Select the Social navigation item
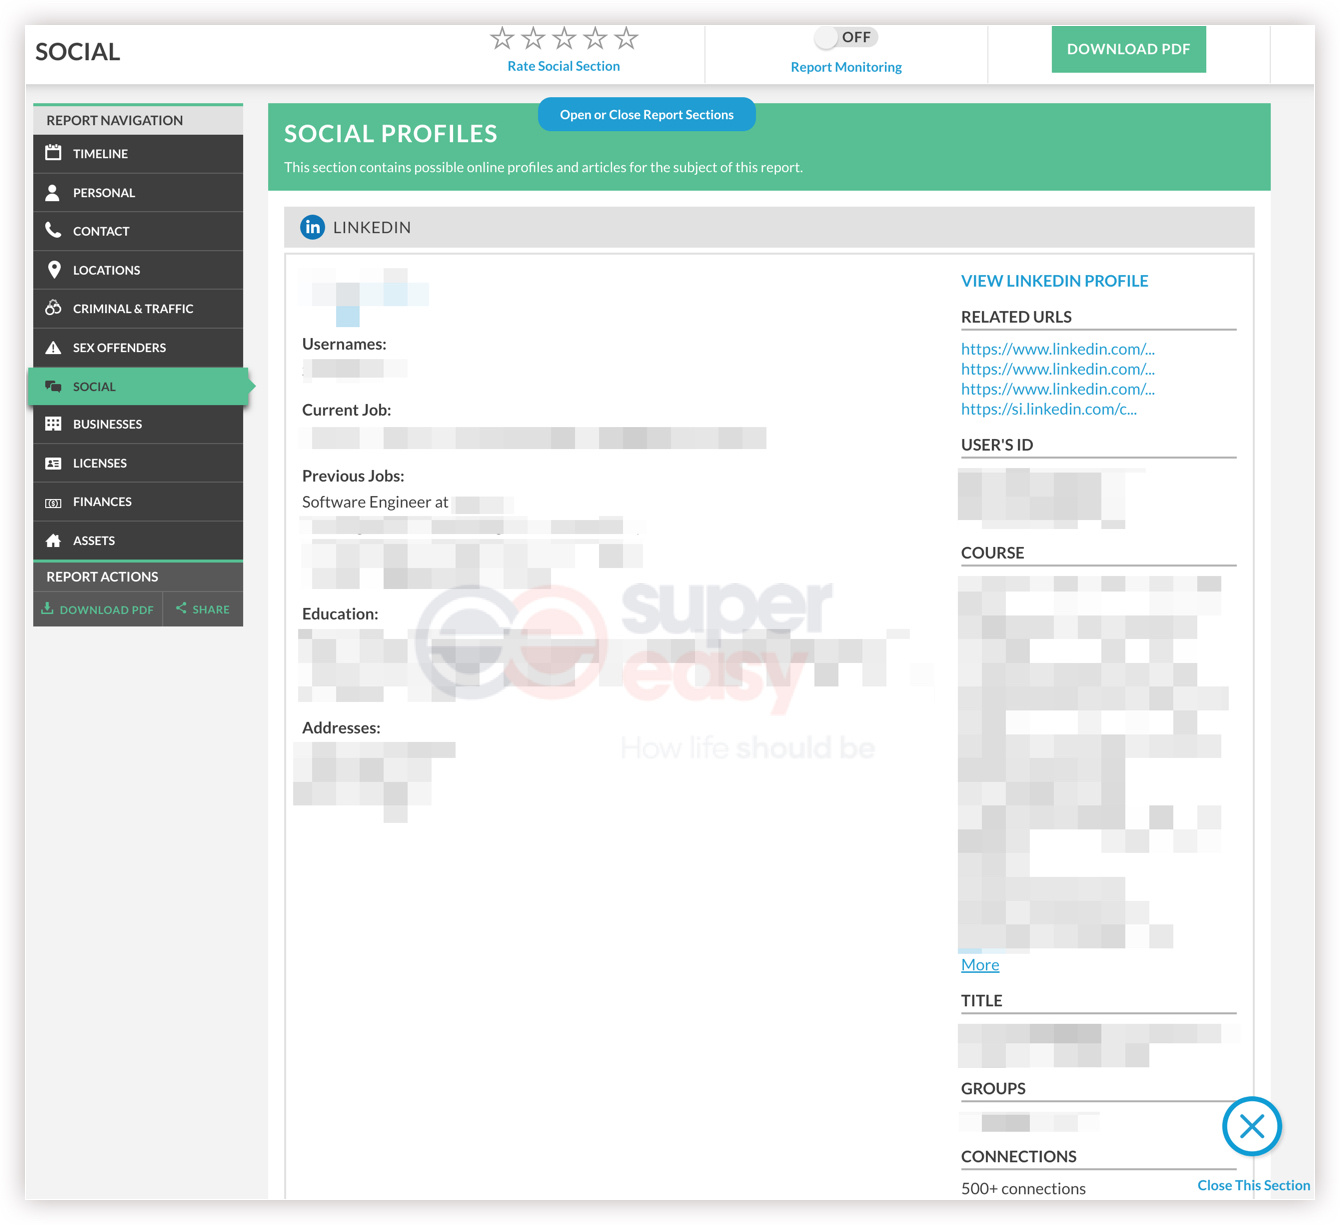1340x1225 pixels. pyautogui.click(x=138, y=386)
